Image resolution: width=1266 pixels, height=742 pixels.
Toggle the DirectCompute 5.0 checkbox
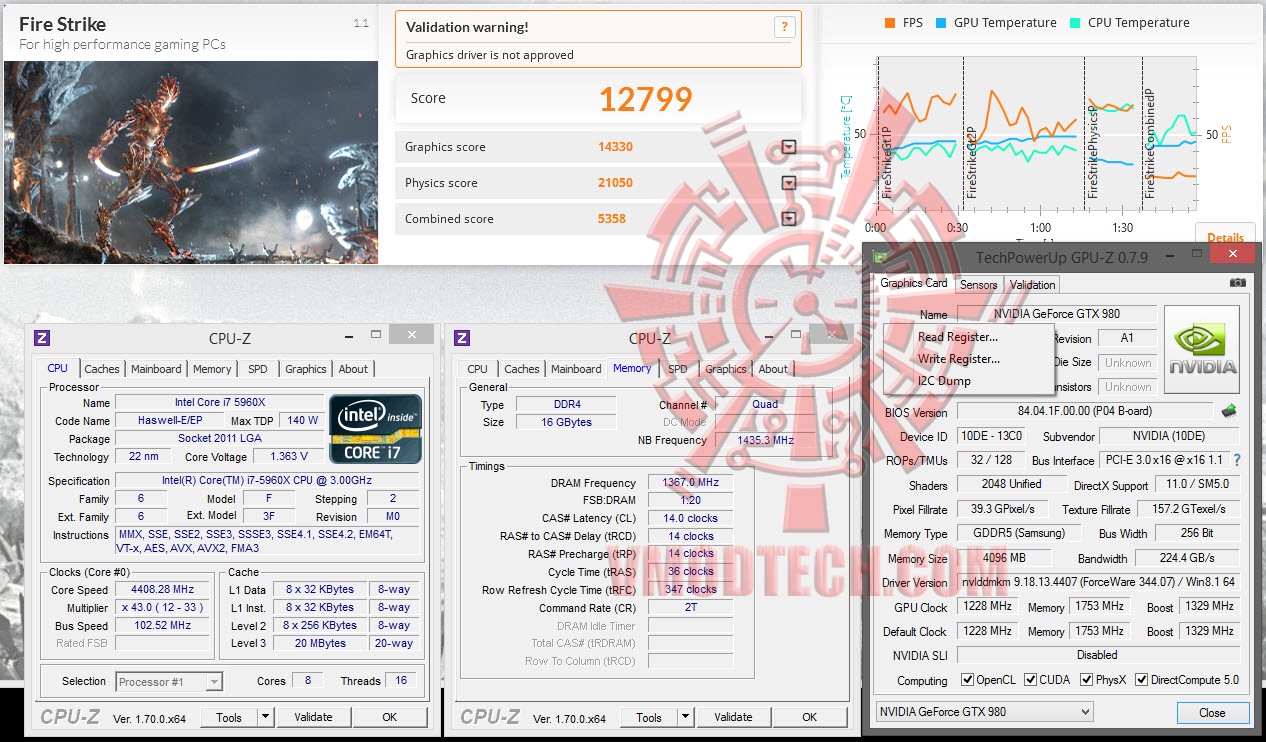pos(1142,680)
